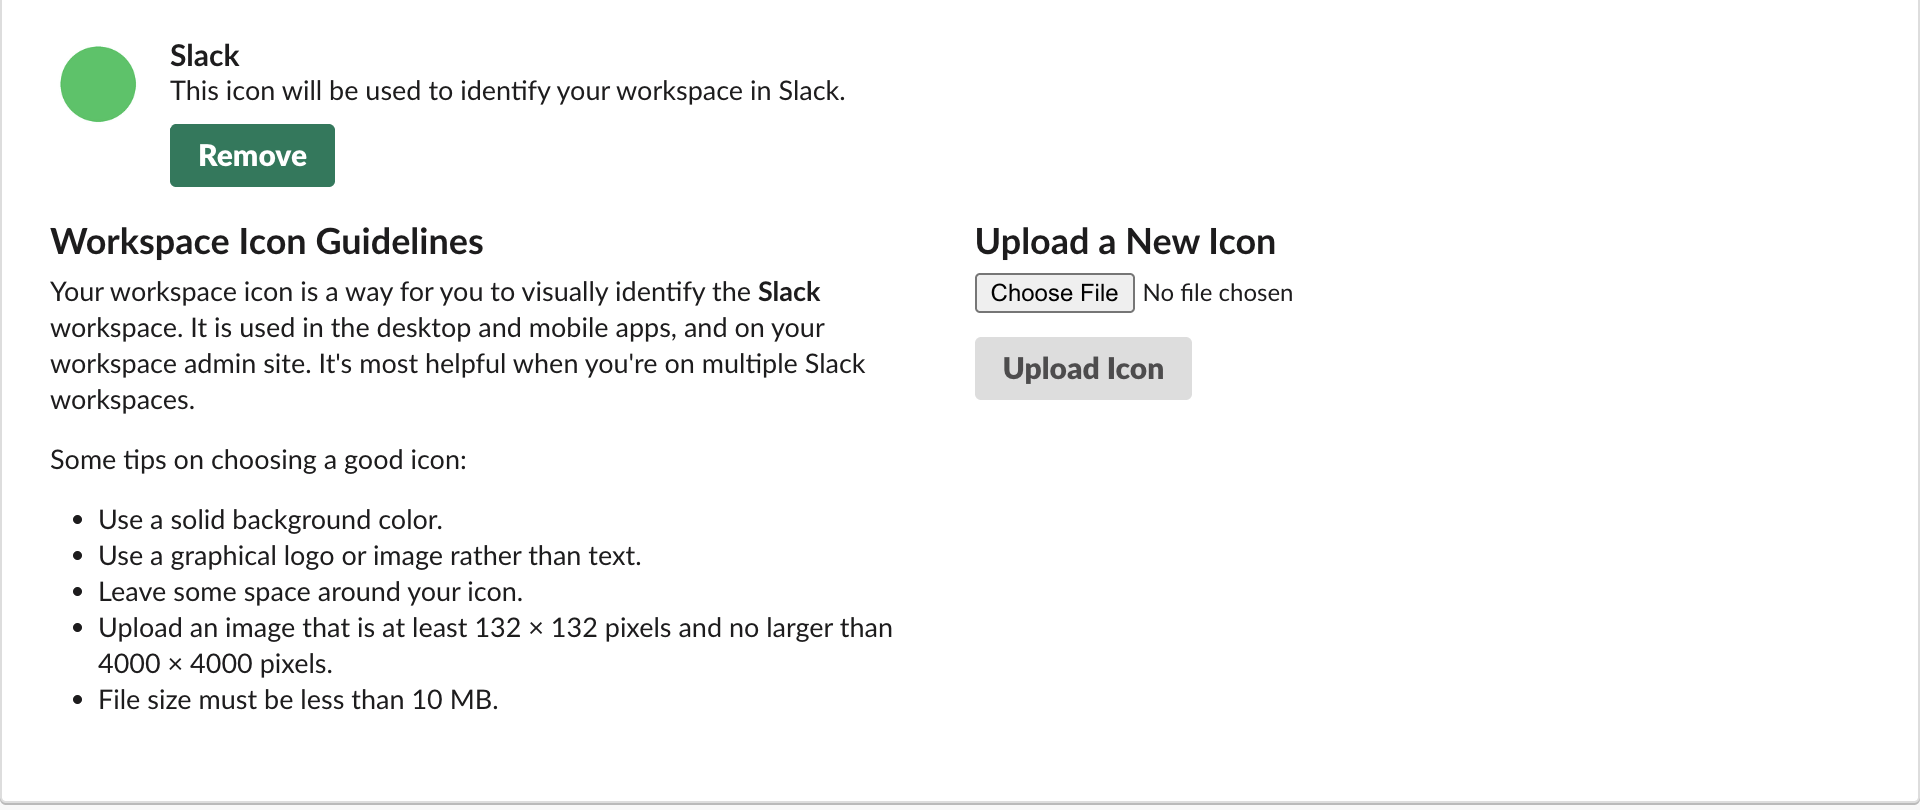The width and height of the screenshot is (1920, 810).
Task: Click the "No file chosen" label
Action: [x=1218, y=293]
